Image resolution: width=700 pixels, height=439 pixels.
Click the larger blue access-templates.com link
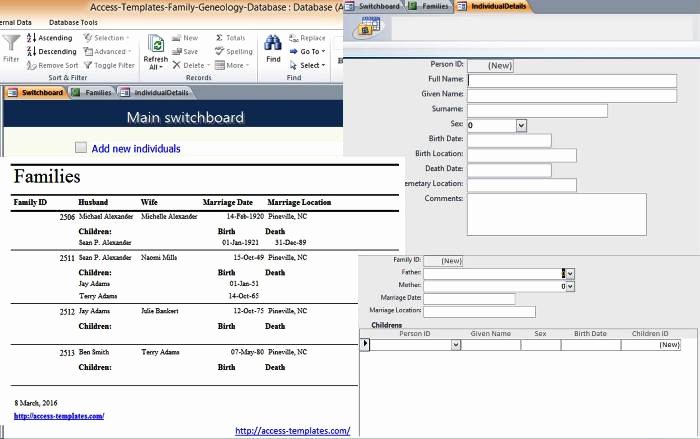[x=292, y=431]
